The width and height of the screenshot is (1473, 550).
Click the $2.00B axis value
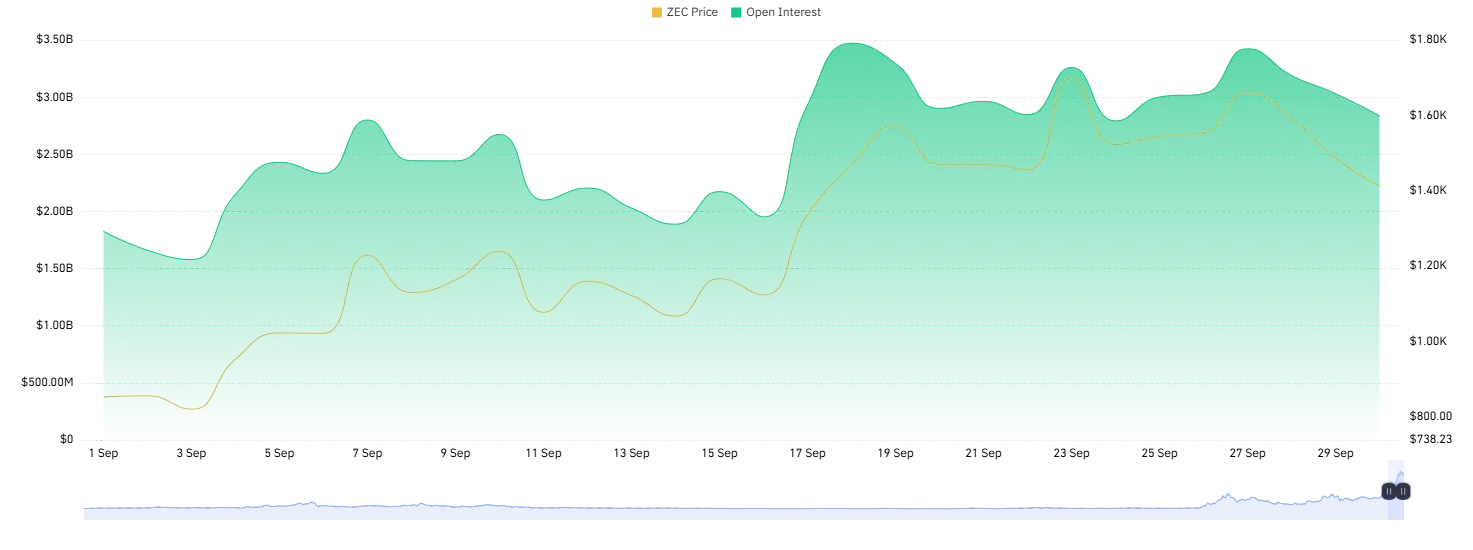pos(55,211)
